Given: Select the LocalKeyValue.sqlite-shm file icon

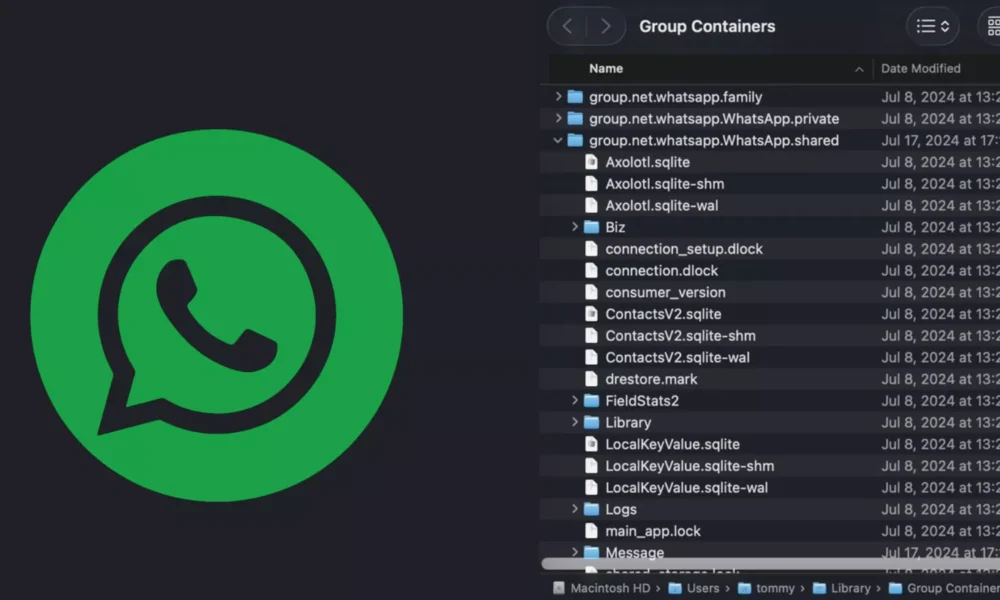Looking at the screenshot, I should click(591, 465).
